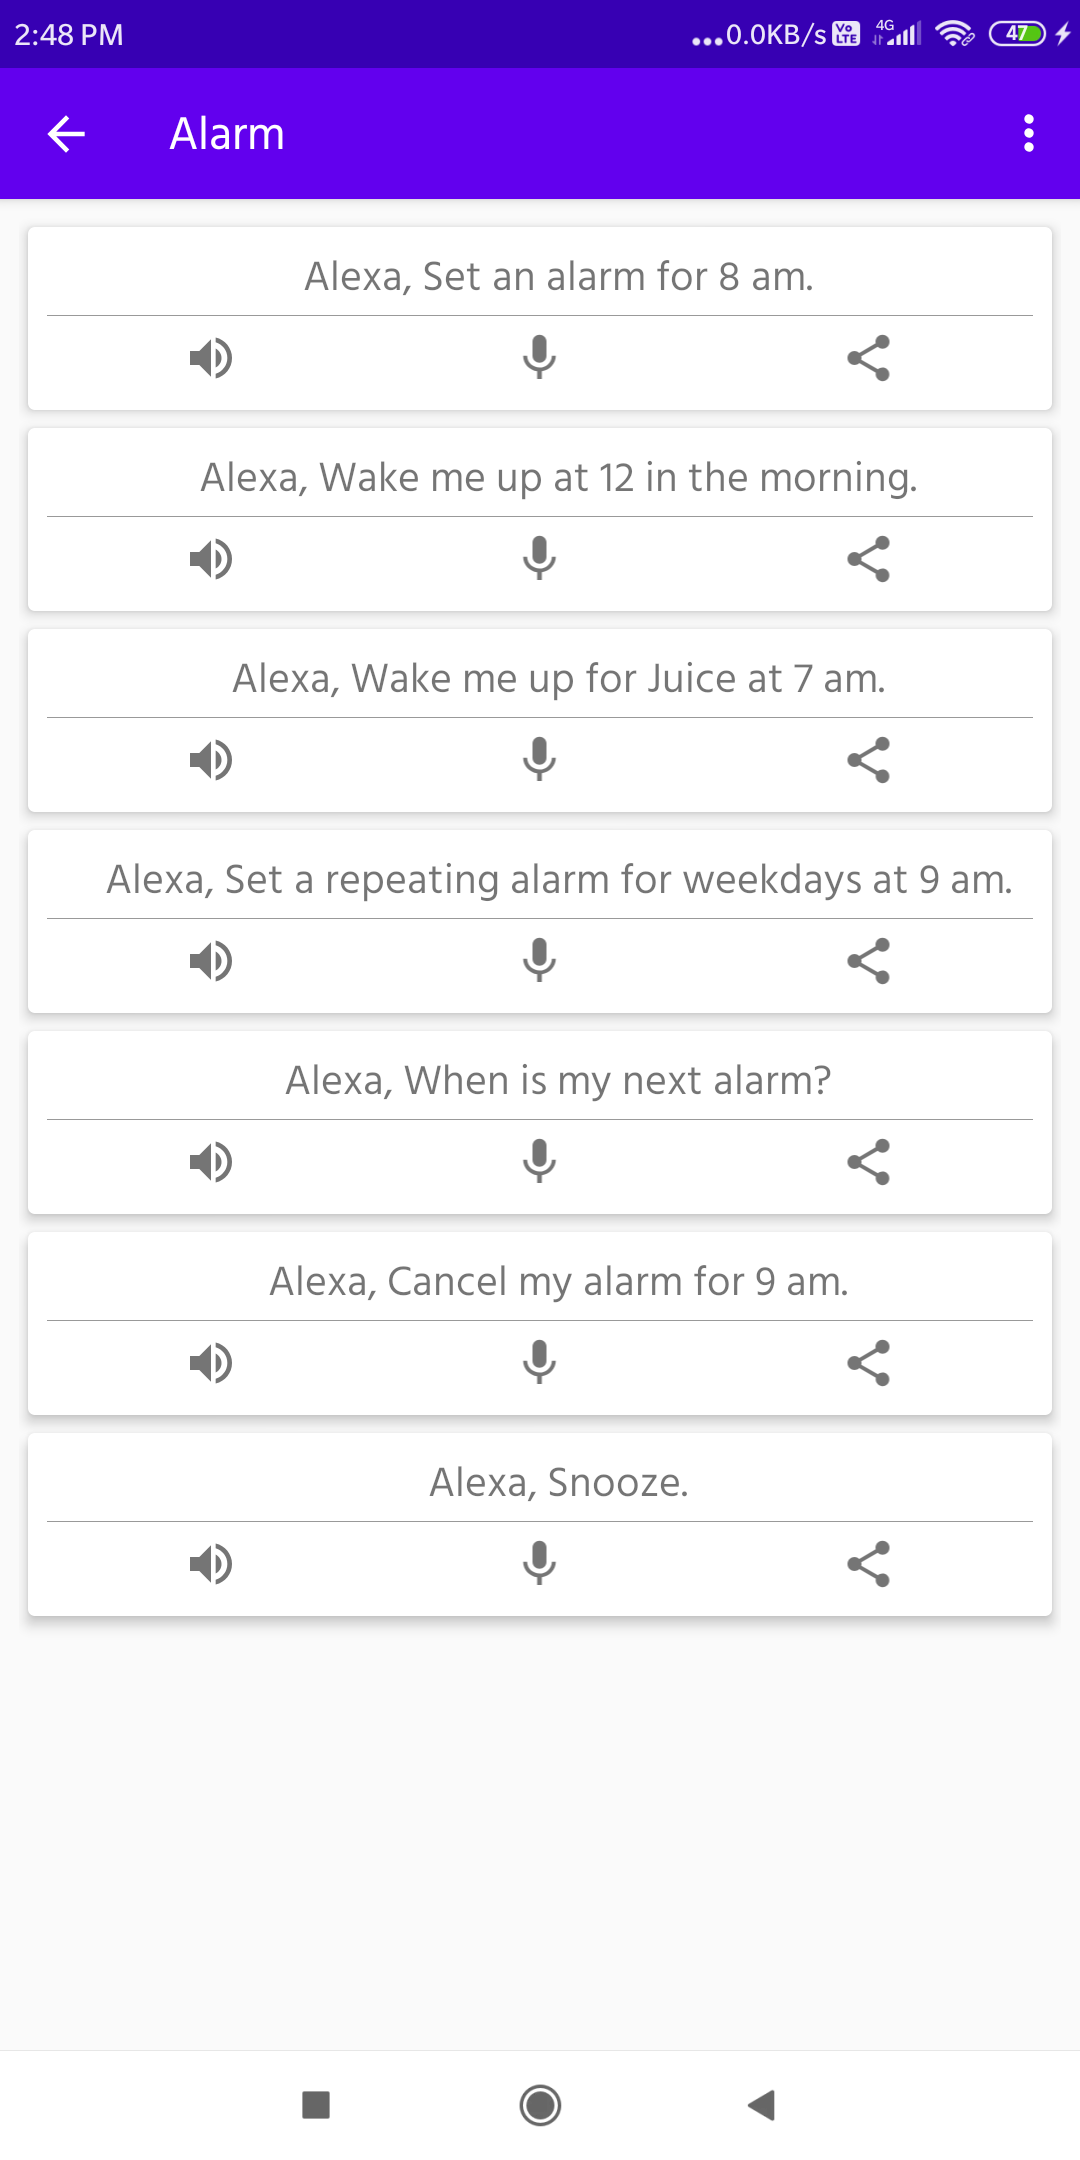Play audio for the 'Alexa, Snooze' command
The height and width of the screenshot is (2160, 1080).
point(211,1564)
